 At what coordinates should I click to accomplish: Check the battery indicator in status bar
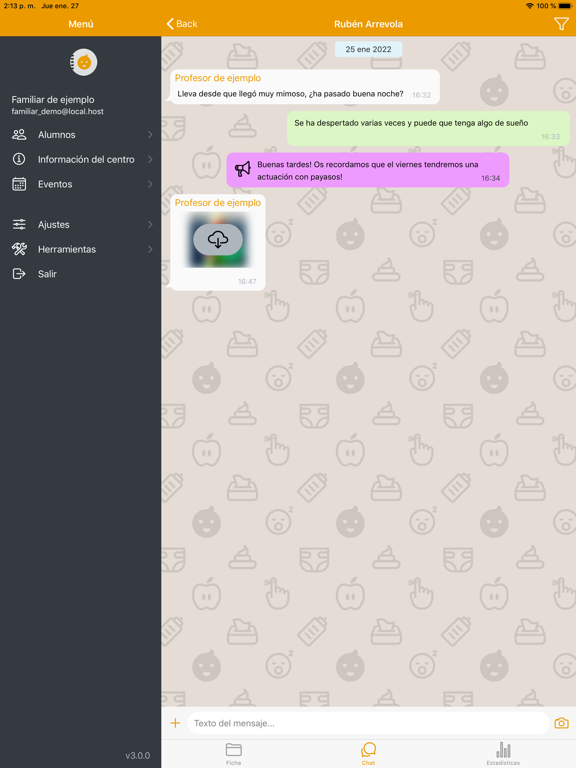coord(565,6)
